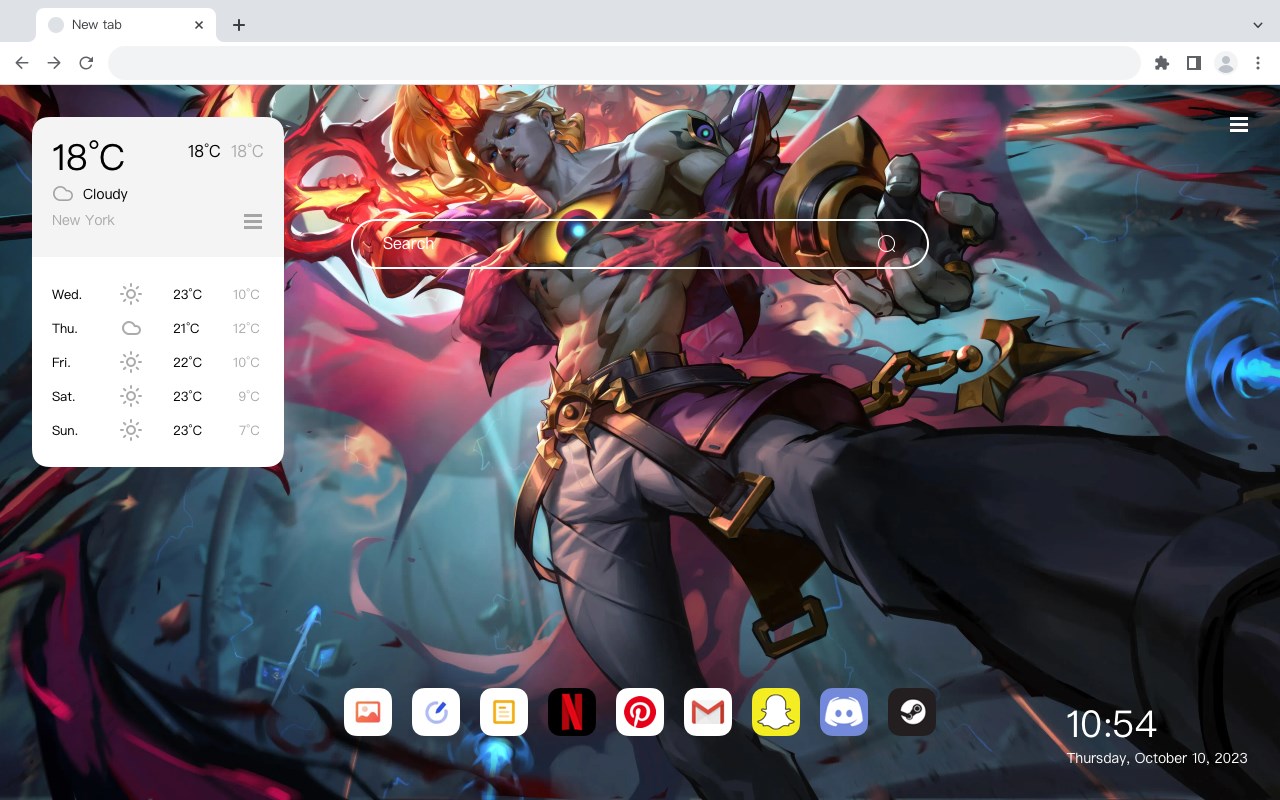Go forward in browser history
Viewport: 1280px width, 800px height.
54,63
